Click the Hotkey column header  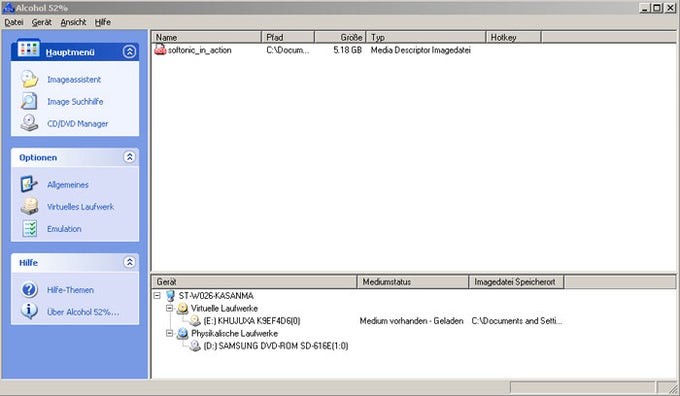pyautogui.click(x=514, y=37)
